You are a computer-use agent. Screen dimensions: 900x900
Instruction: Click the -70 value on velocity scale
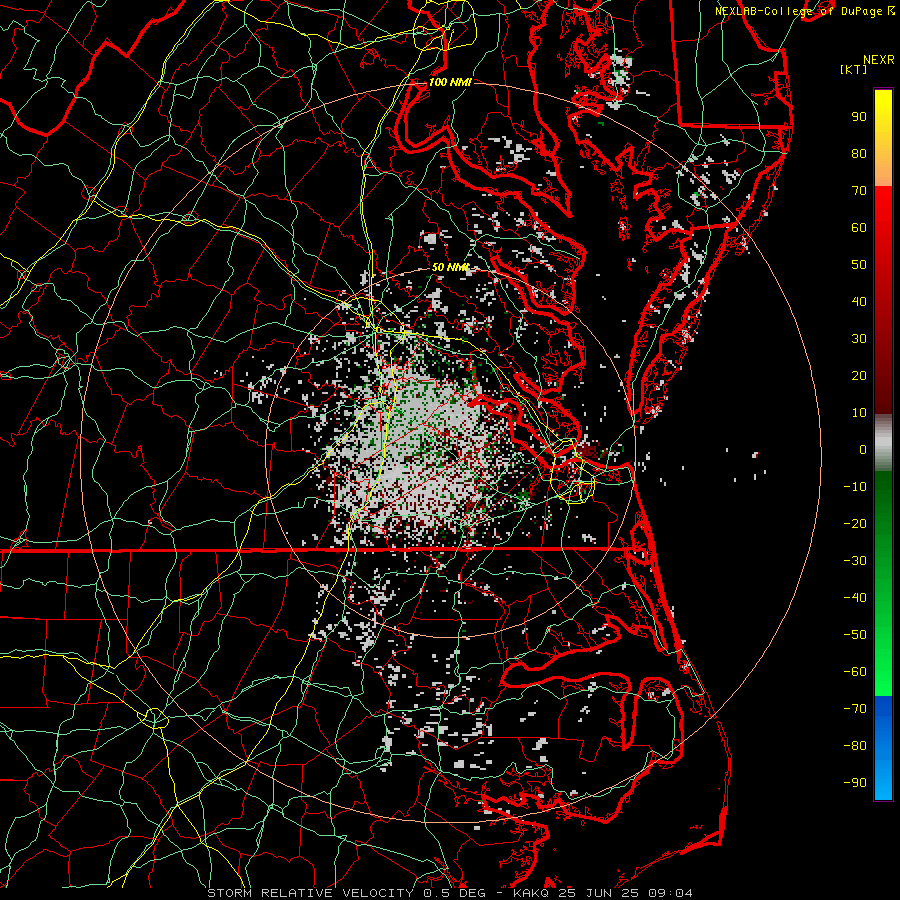855,709
